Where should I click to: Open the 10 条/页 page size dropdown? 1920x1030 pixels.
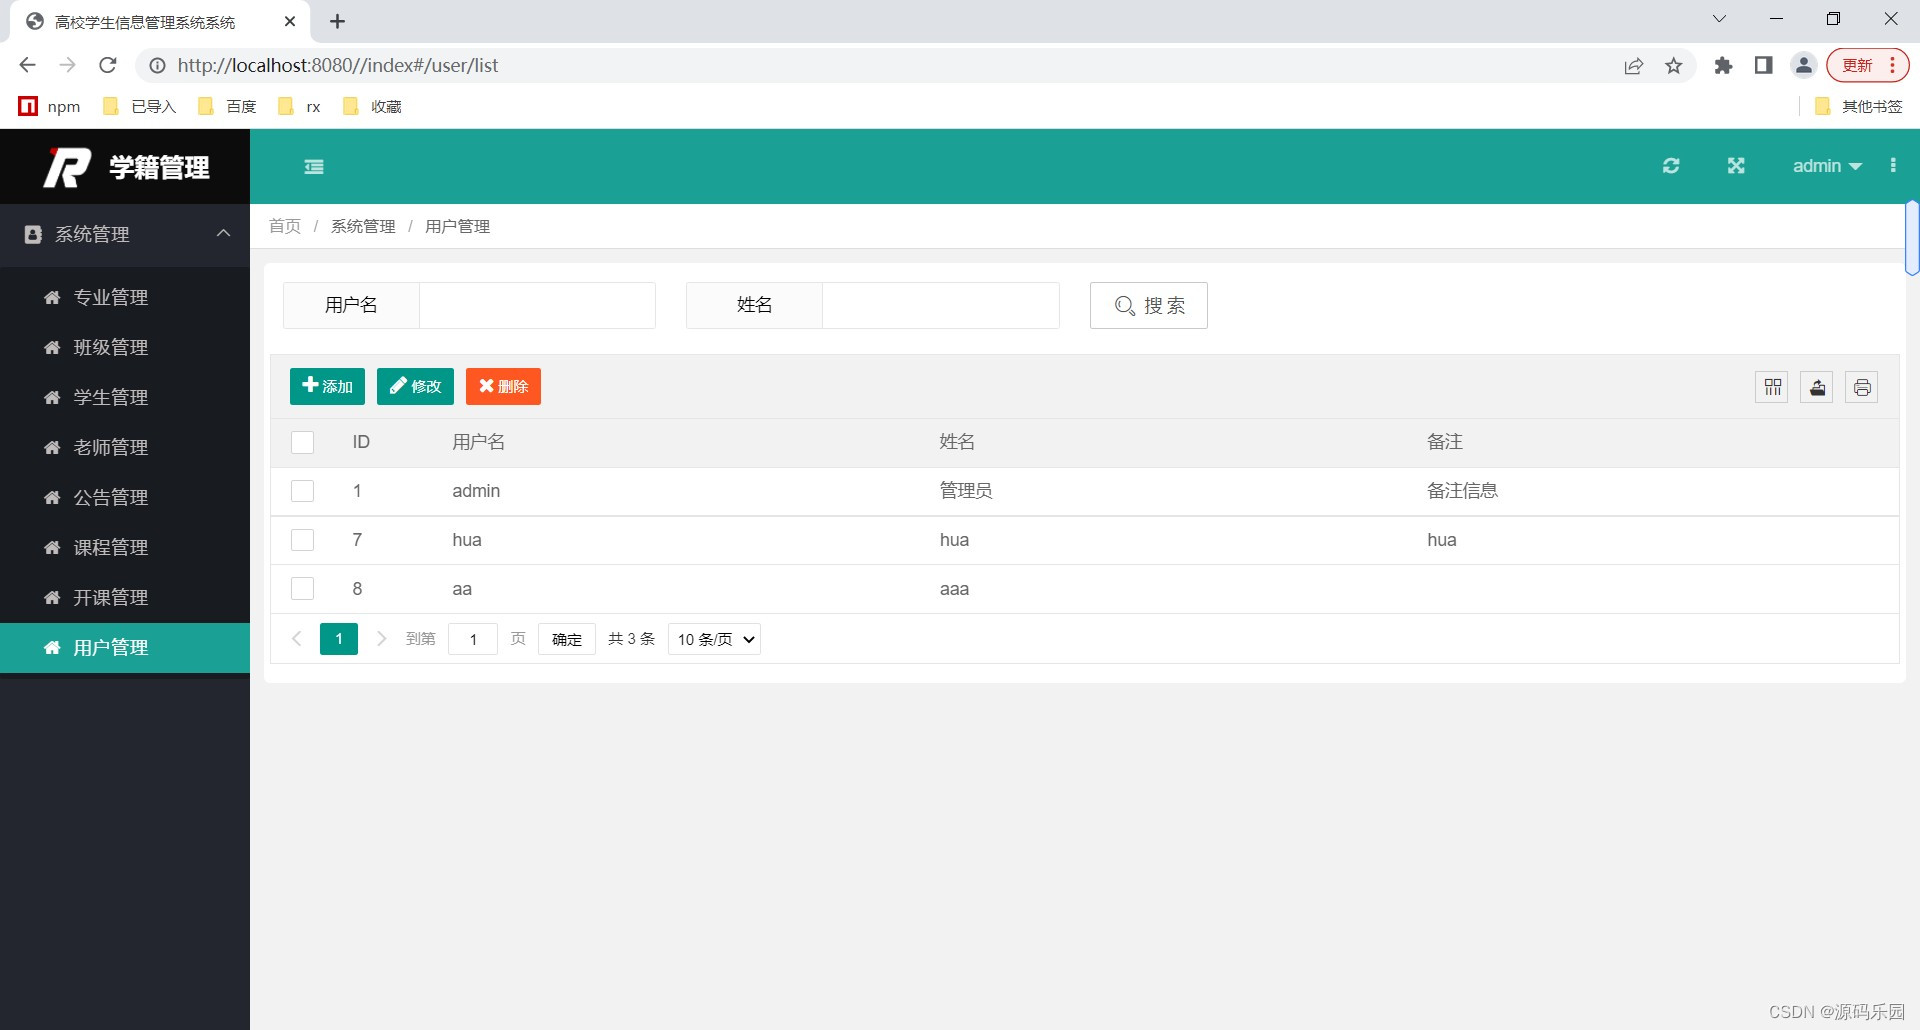(713, 639)
